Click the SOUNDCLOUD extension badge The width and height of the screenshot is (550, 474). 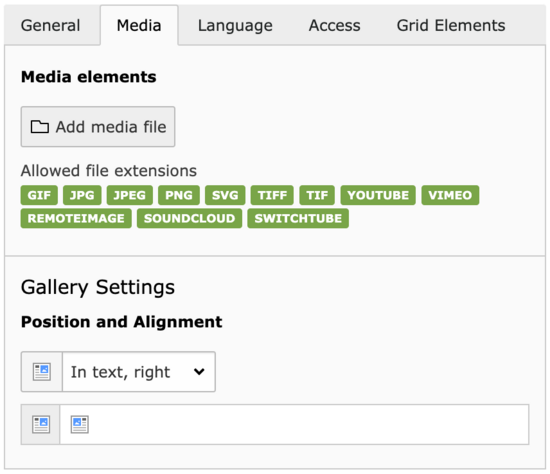tap(189, 218)
